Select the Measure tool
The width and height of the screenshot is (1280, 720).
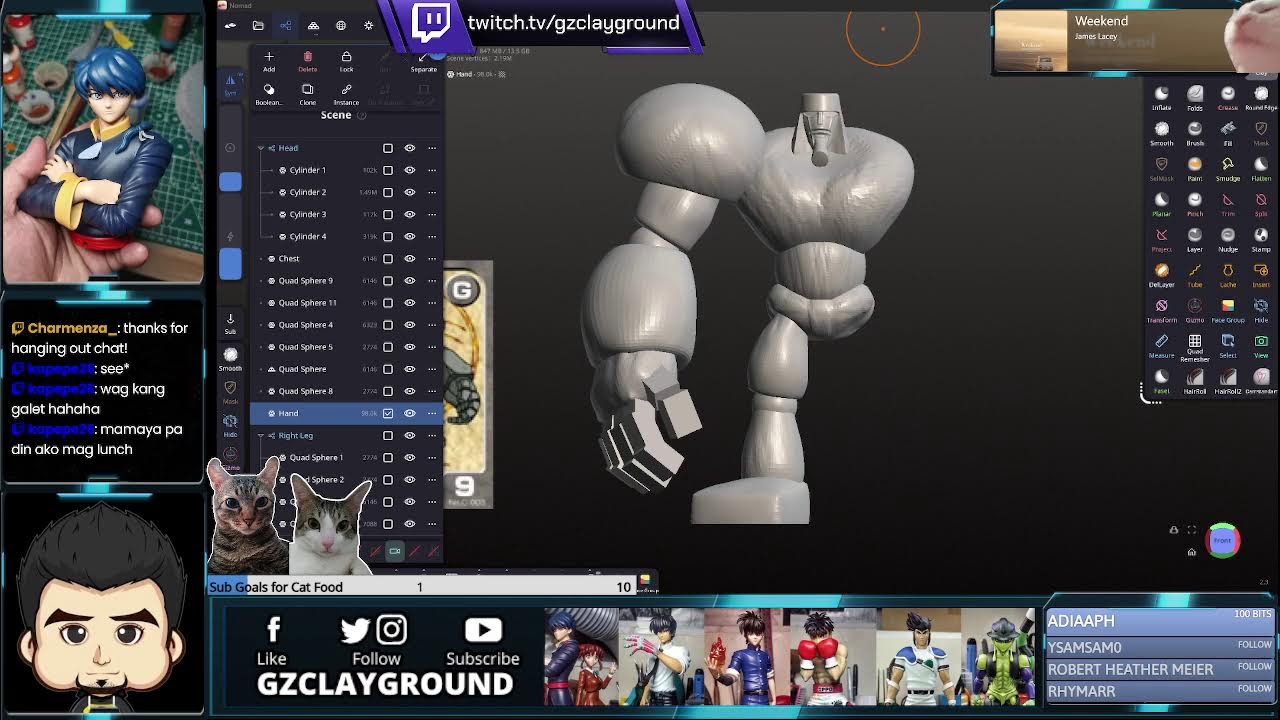1161,345
